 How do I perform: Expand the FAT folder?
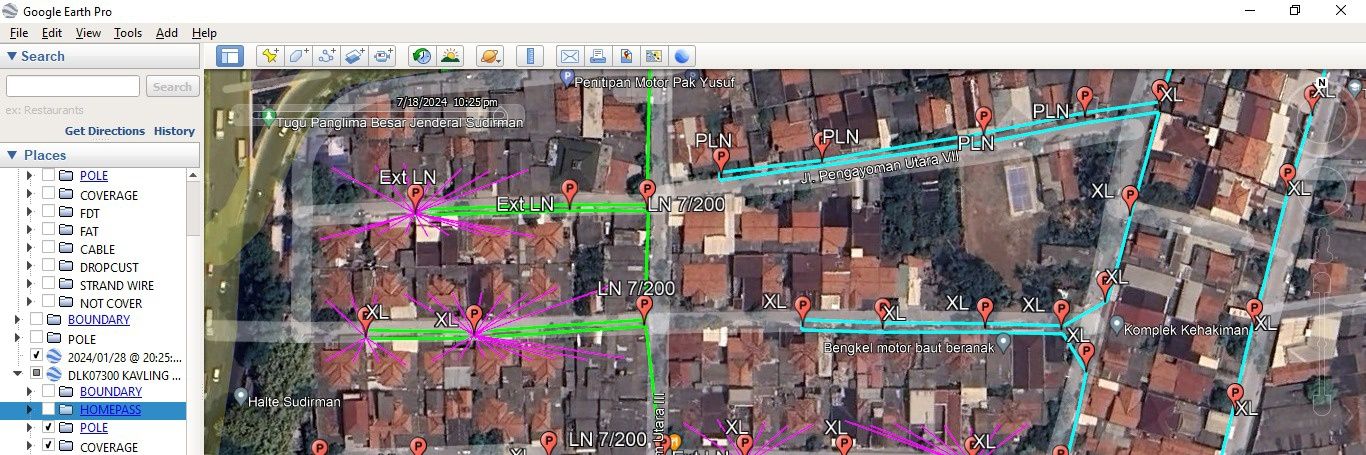point(30,231)
